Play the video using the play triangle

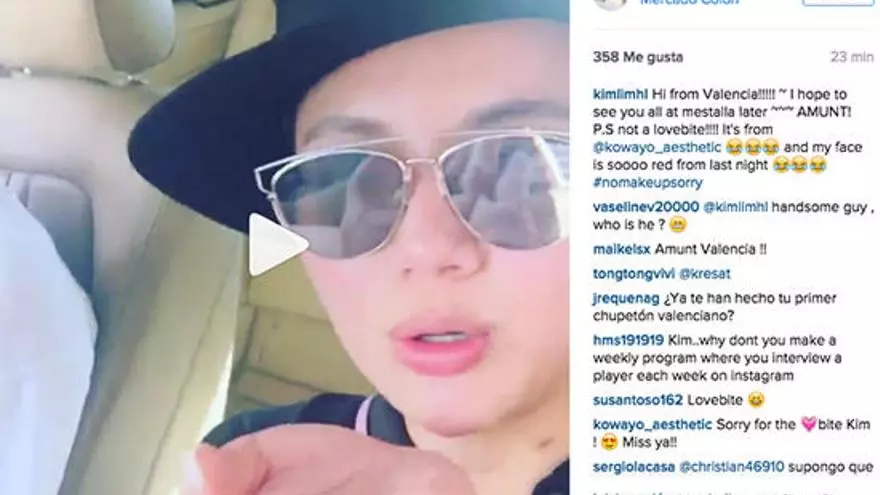click(277, 244)
